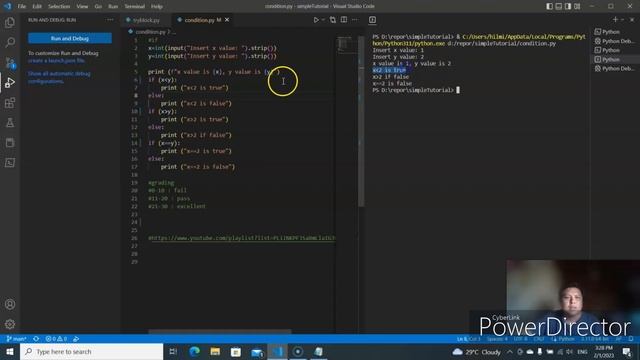Open the Customize Layout button
The height and width of the screenshot is (360, 640).
577,6
